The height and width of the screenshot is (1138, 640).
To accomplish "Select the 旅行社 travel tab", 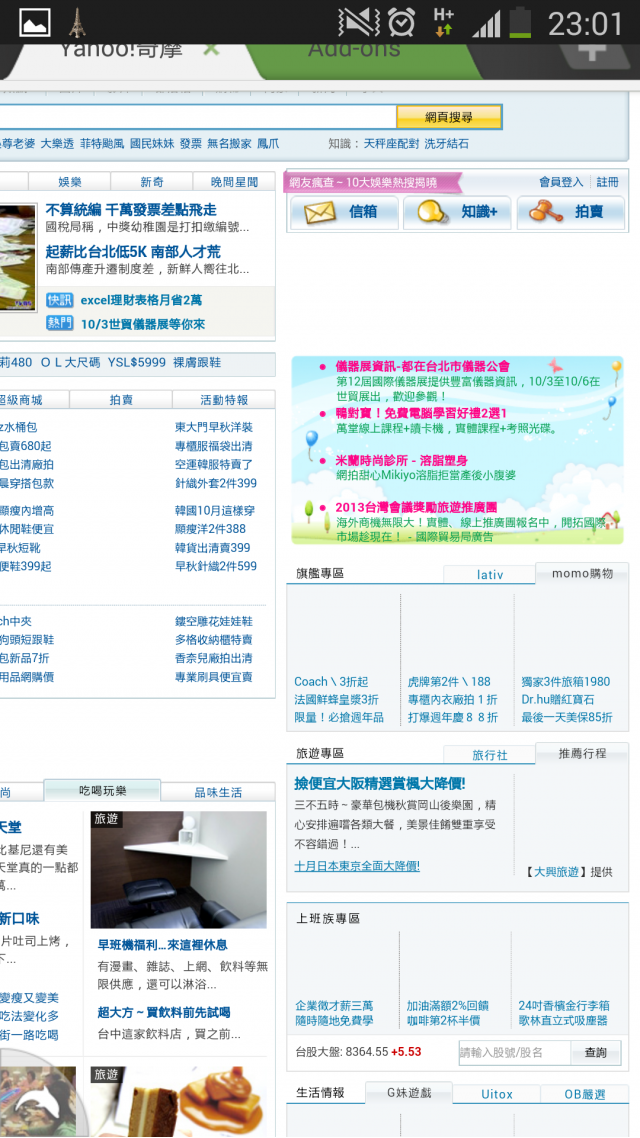I will (x=490, y=755).
